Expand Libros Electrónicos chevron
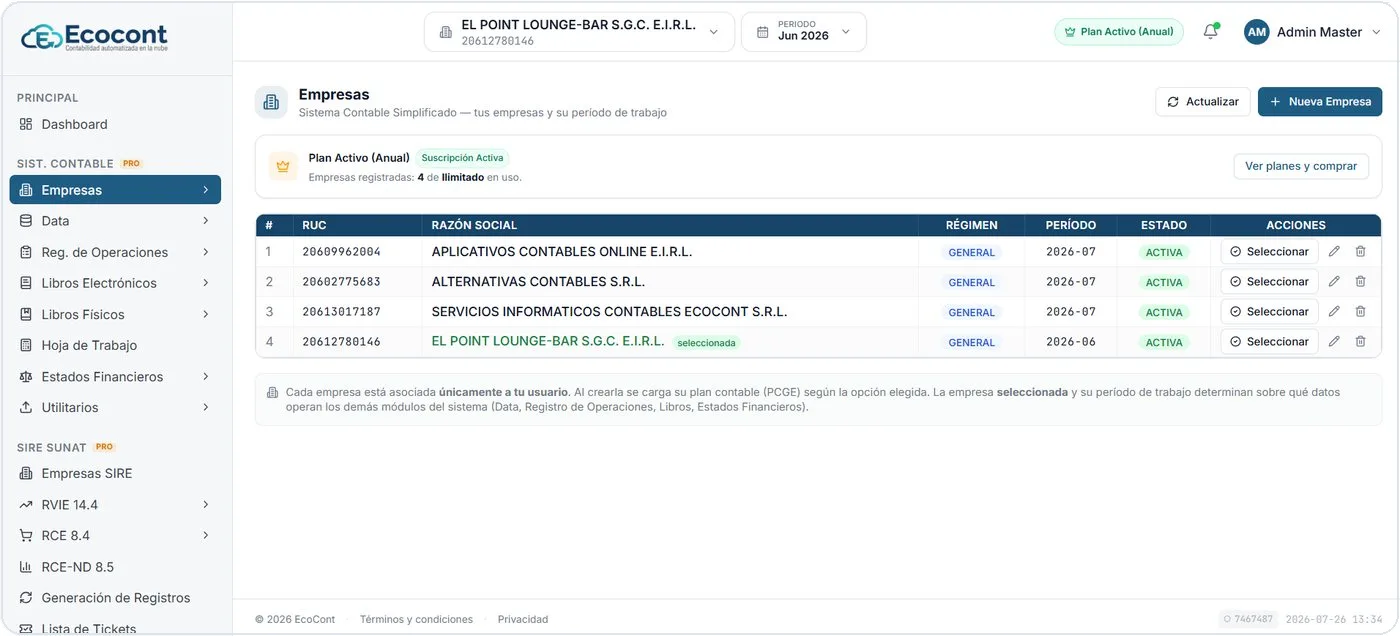 pyautogui.click(x=206, y=284)
